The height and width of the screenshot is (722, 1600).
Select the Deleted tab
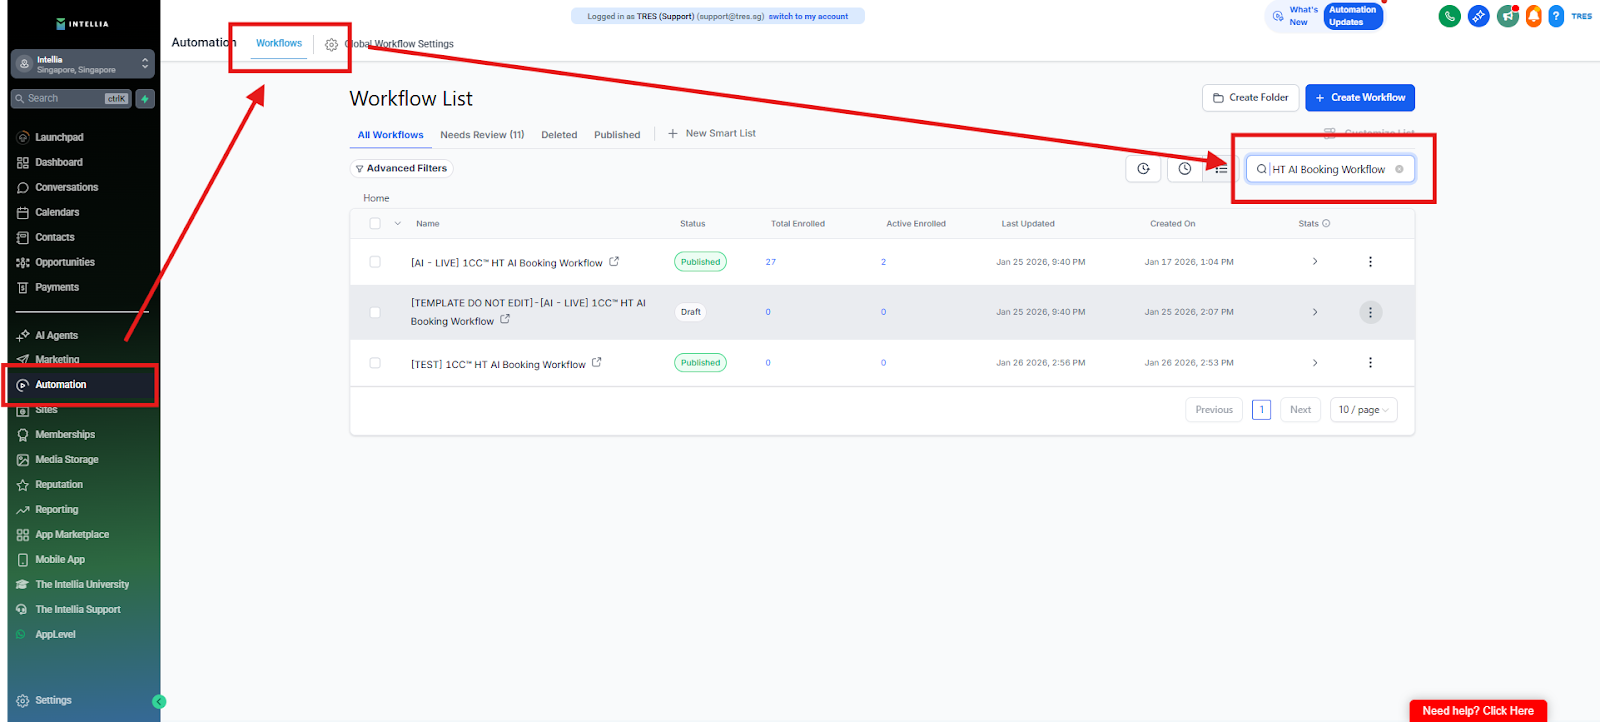pos(559,135)
